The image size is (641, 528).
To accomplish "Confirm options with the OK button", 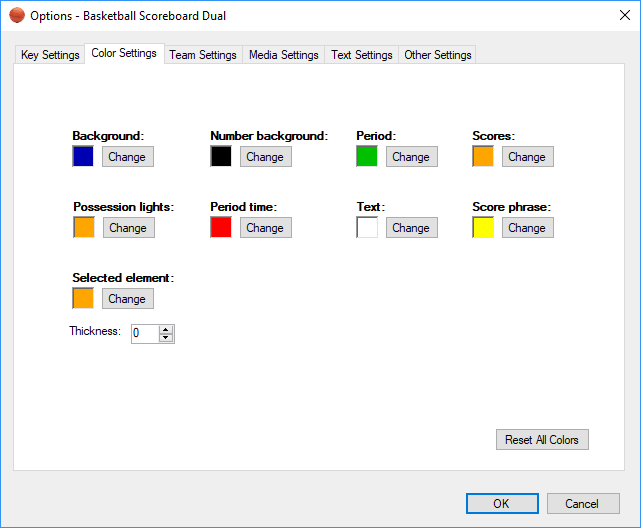I will (502, 504).
